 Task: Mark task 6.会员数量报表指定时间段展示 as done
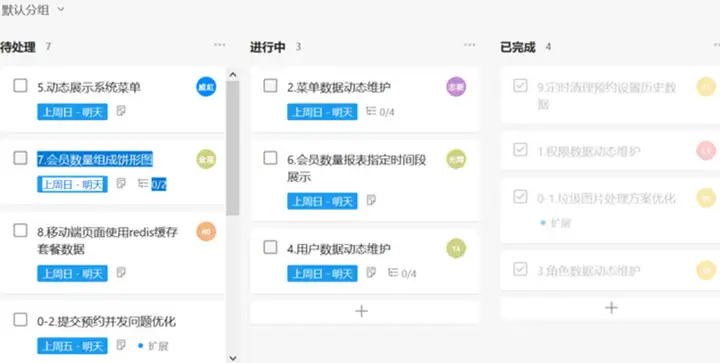click(270, 158)
